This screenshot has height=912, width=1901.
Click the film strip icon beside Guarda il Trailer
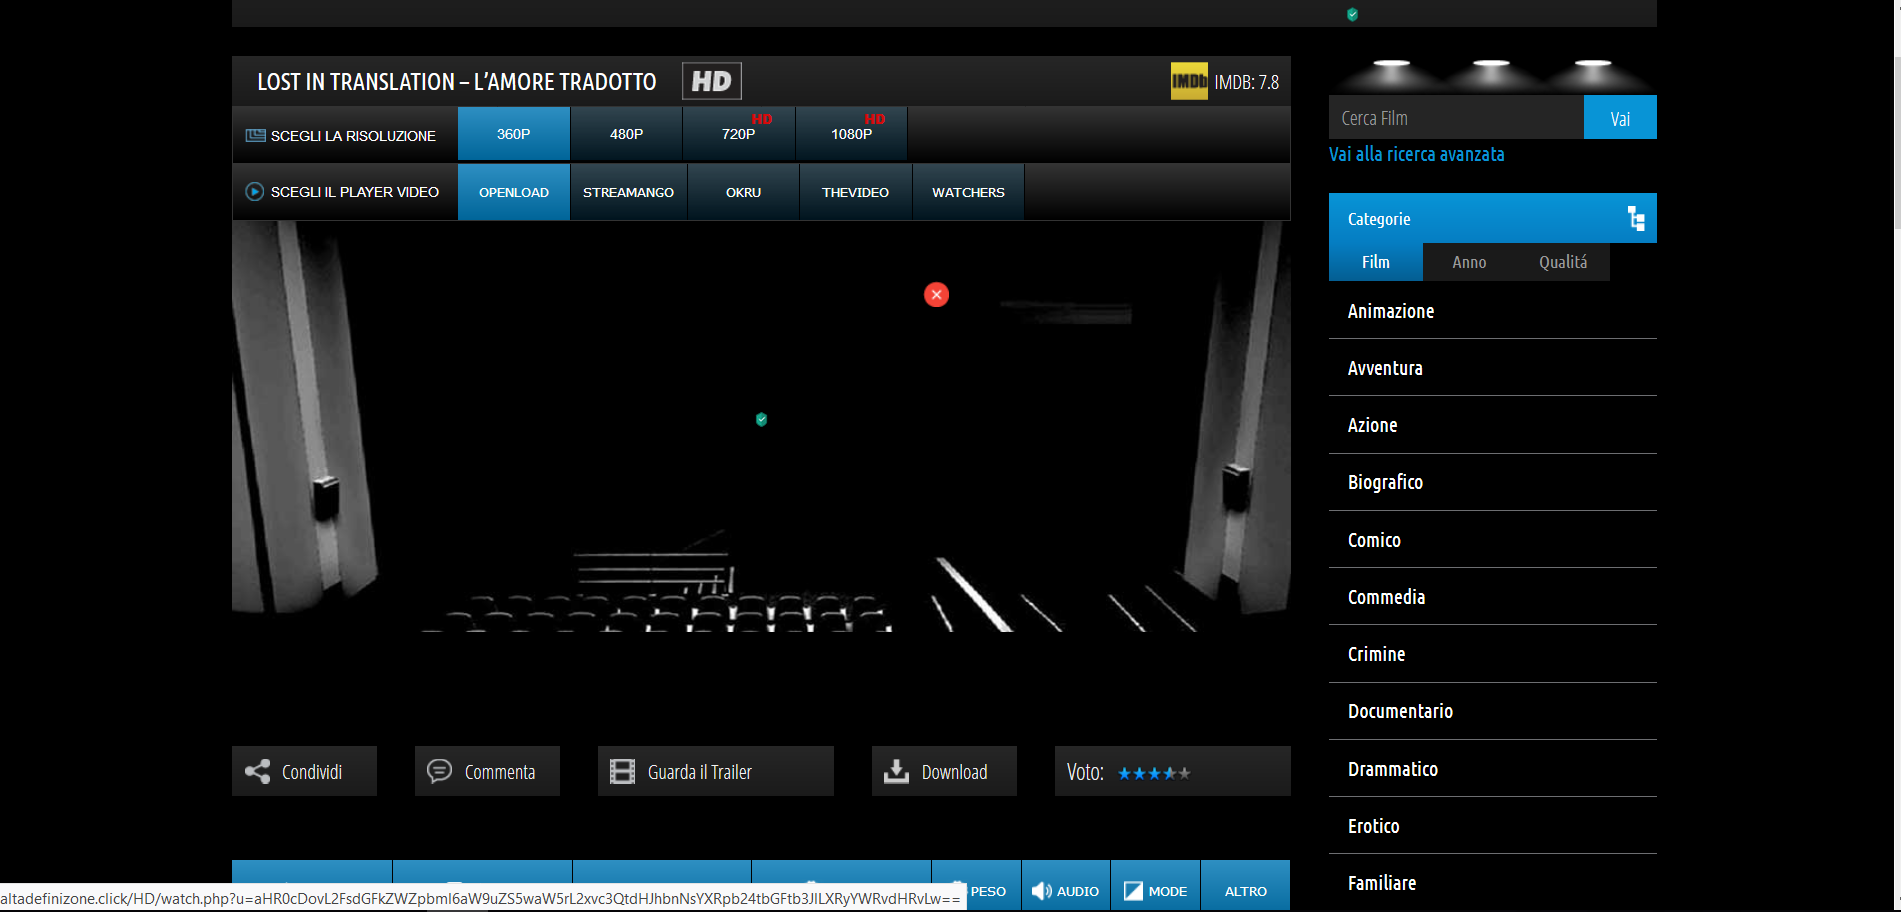pos(622,771)
